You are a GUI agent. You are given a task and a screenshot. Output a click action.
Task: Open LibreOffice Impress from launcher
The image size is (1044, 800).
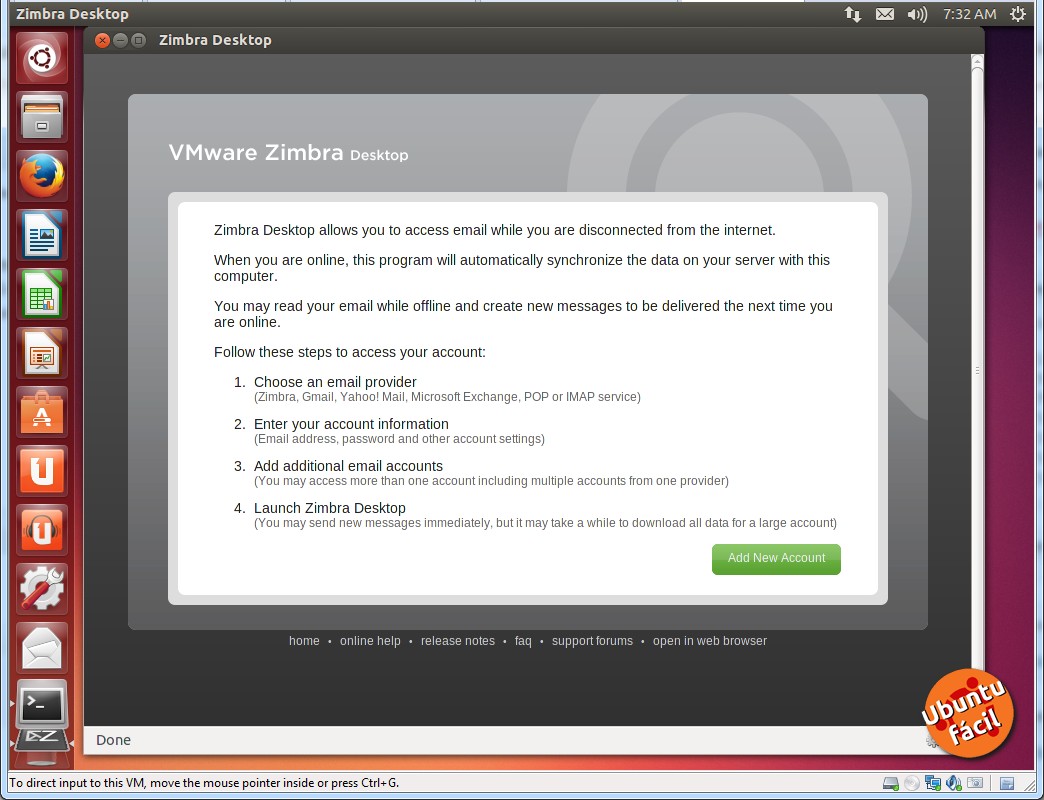tap(42, 353)
